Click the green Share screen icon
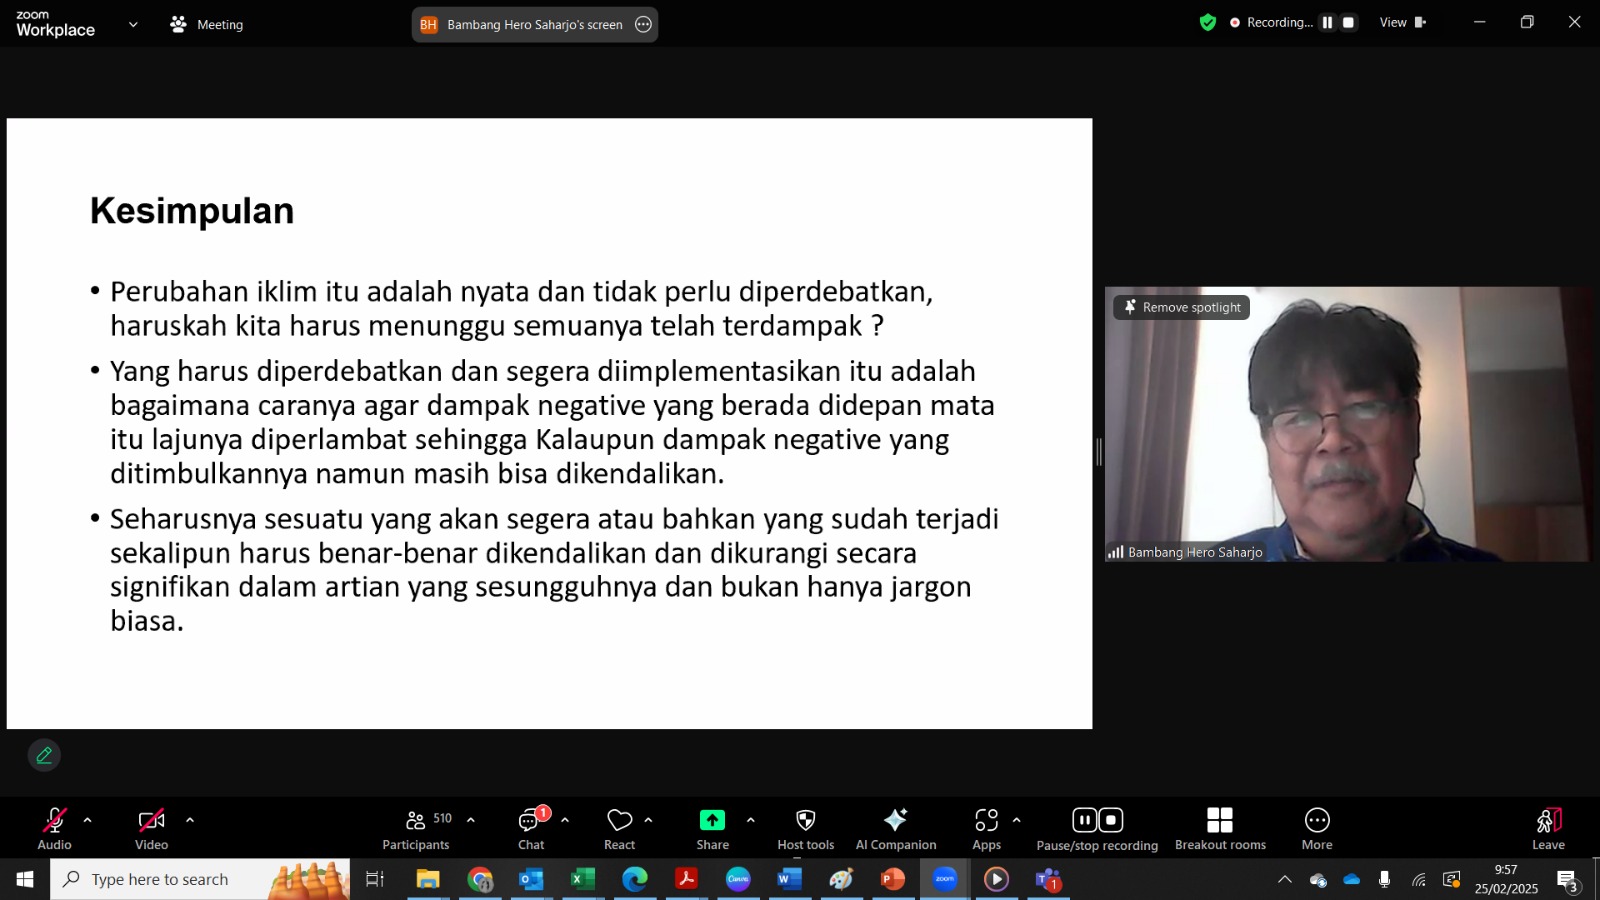Image resolution: width=1600 pixels, height=900 pixels. point(712,820)
